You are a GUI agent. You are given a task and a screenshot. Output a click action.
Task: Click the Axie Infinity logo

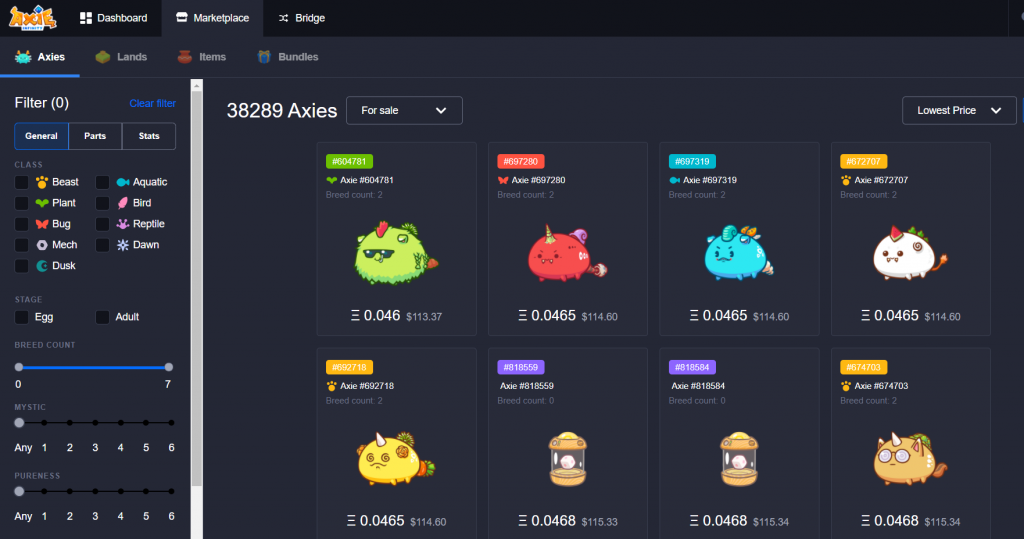pos(33,18)
